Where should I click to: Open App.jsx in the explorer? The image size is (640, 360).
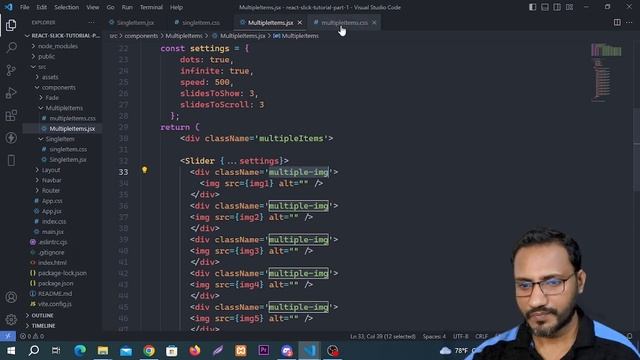coord(51,211)
